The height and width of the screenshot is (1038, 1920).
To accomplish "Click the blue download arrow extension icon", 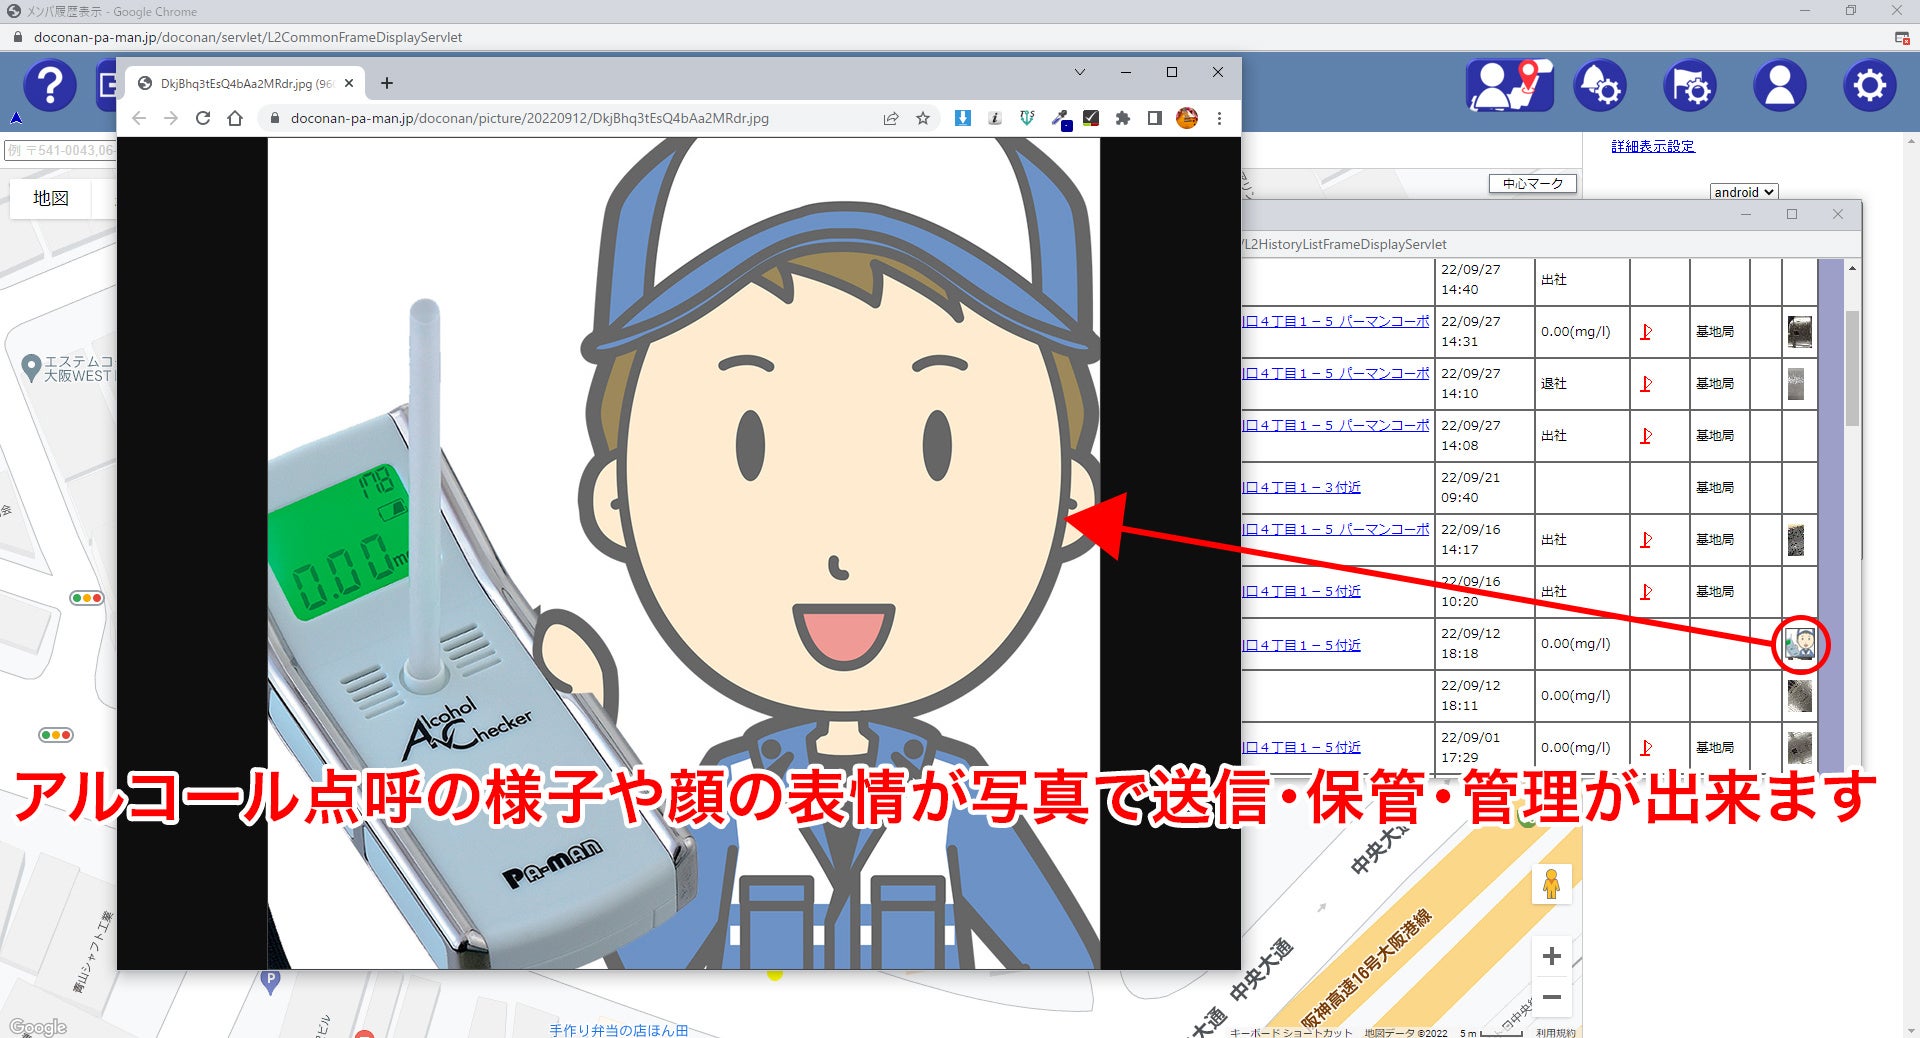I will 963,118.
